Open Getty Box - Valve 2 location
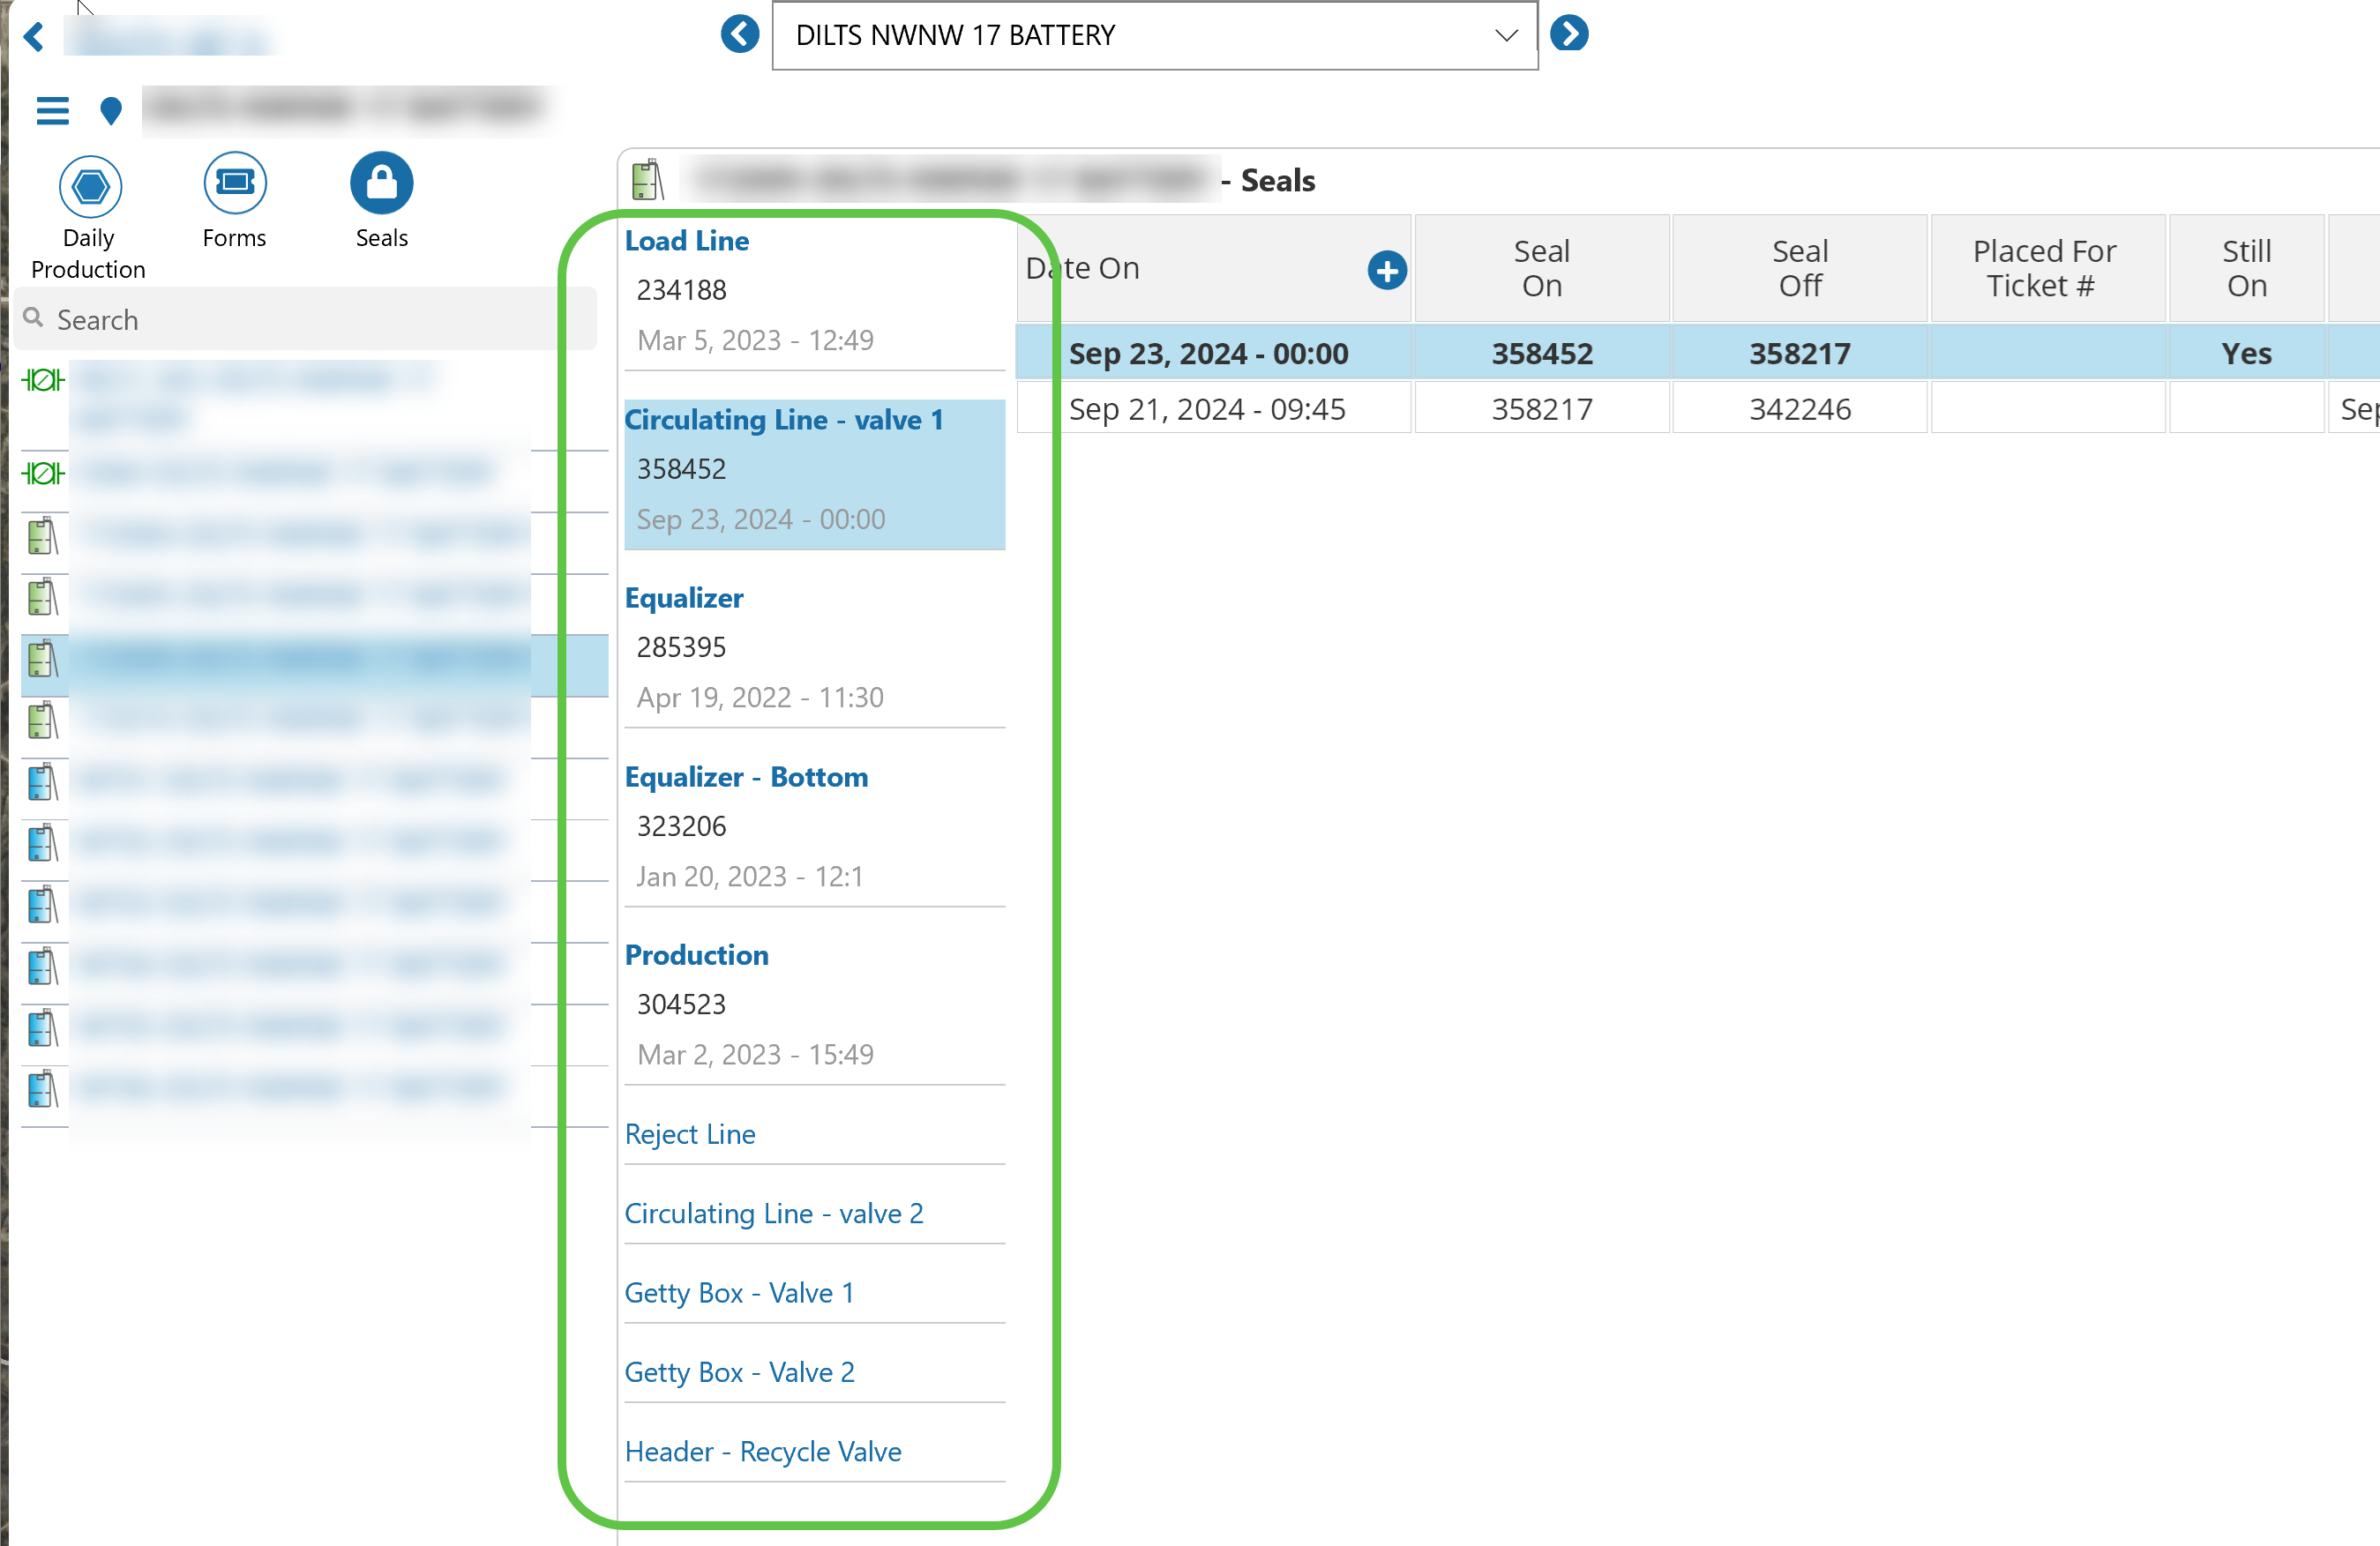The width and height of the screenshot is (2380, 1546). (x=739, y=1372)
